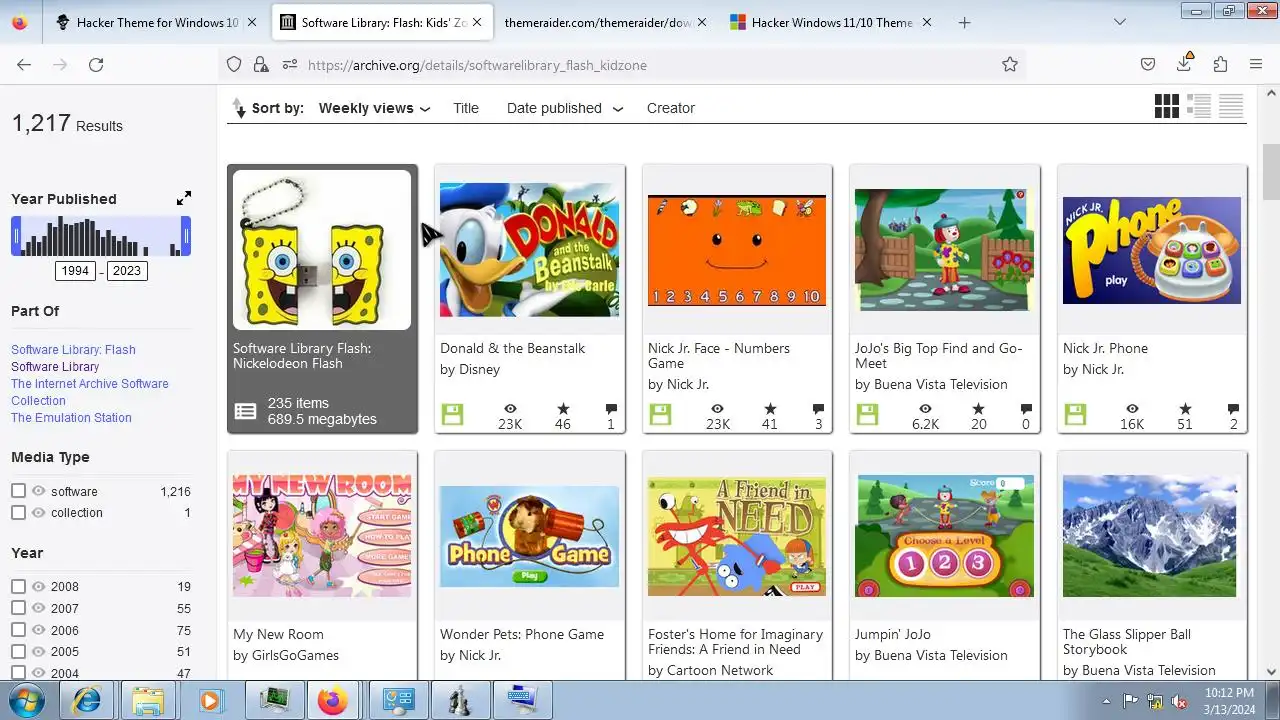This screenshot has height=720, width=1280.
Task: Toggle sort direction arrows
Action: coord(238,107)
